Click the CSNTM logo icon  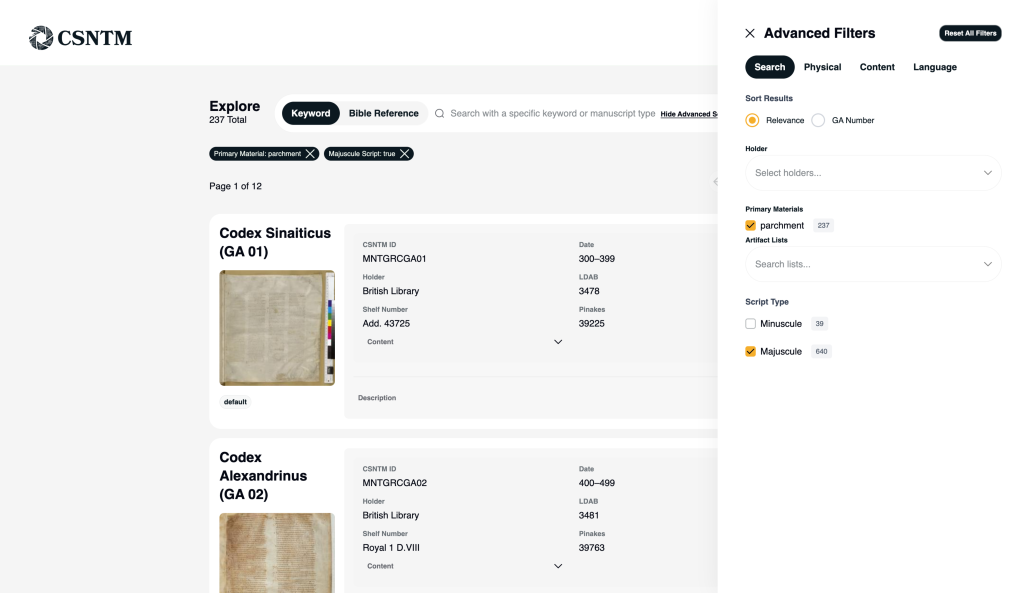(x=41, y=38)
